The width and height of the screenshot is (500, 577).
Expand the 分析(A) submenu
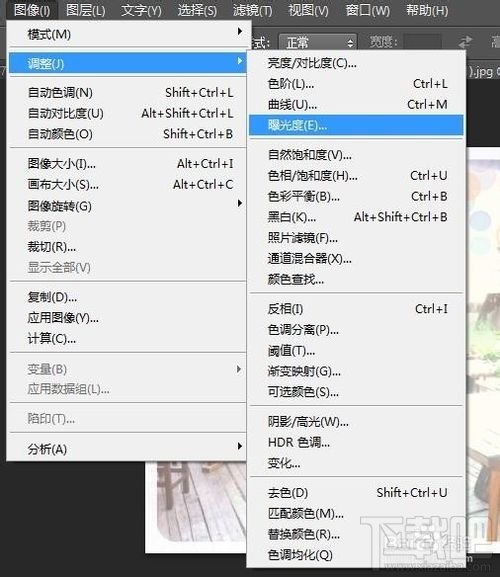pyautogui.click(x=127, y=449)
